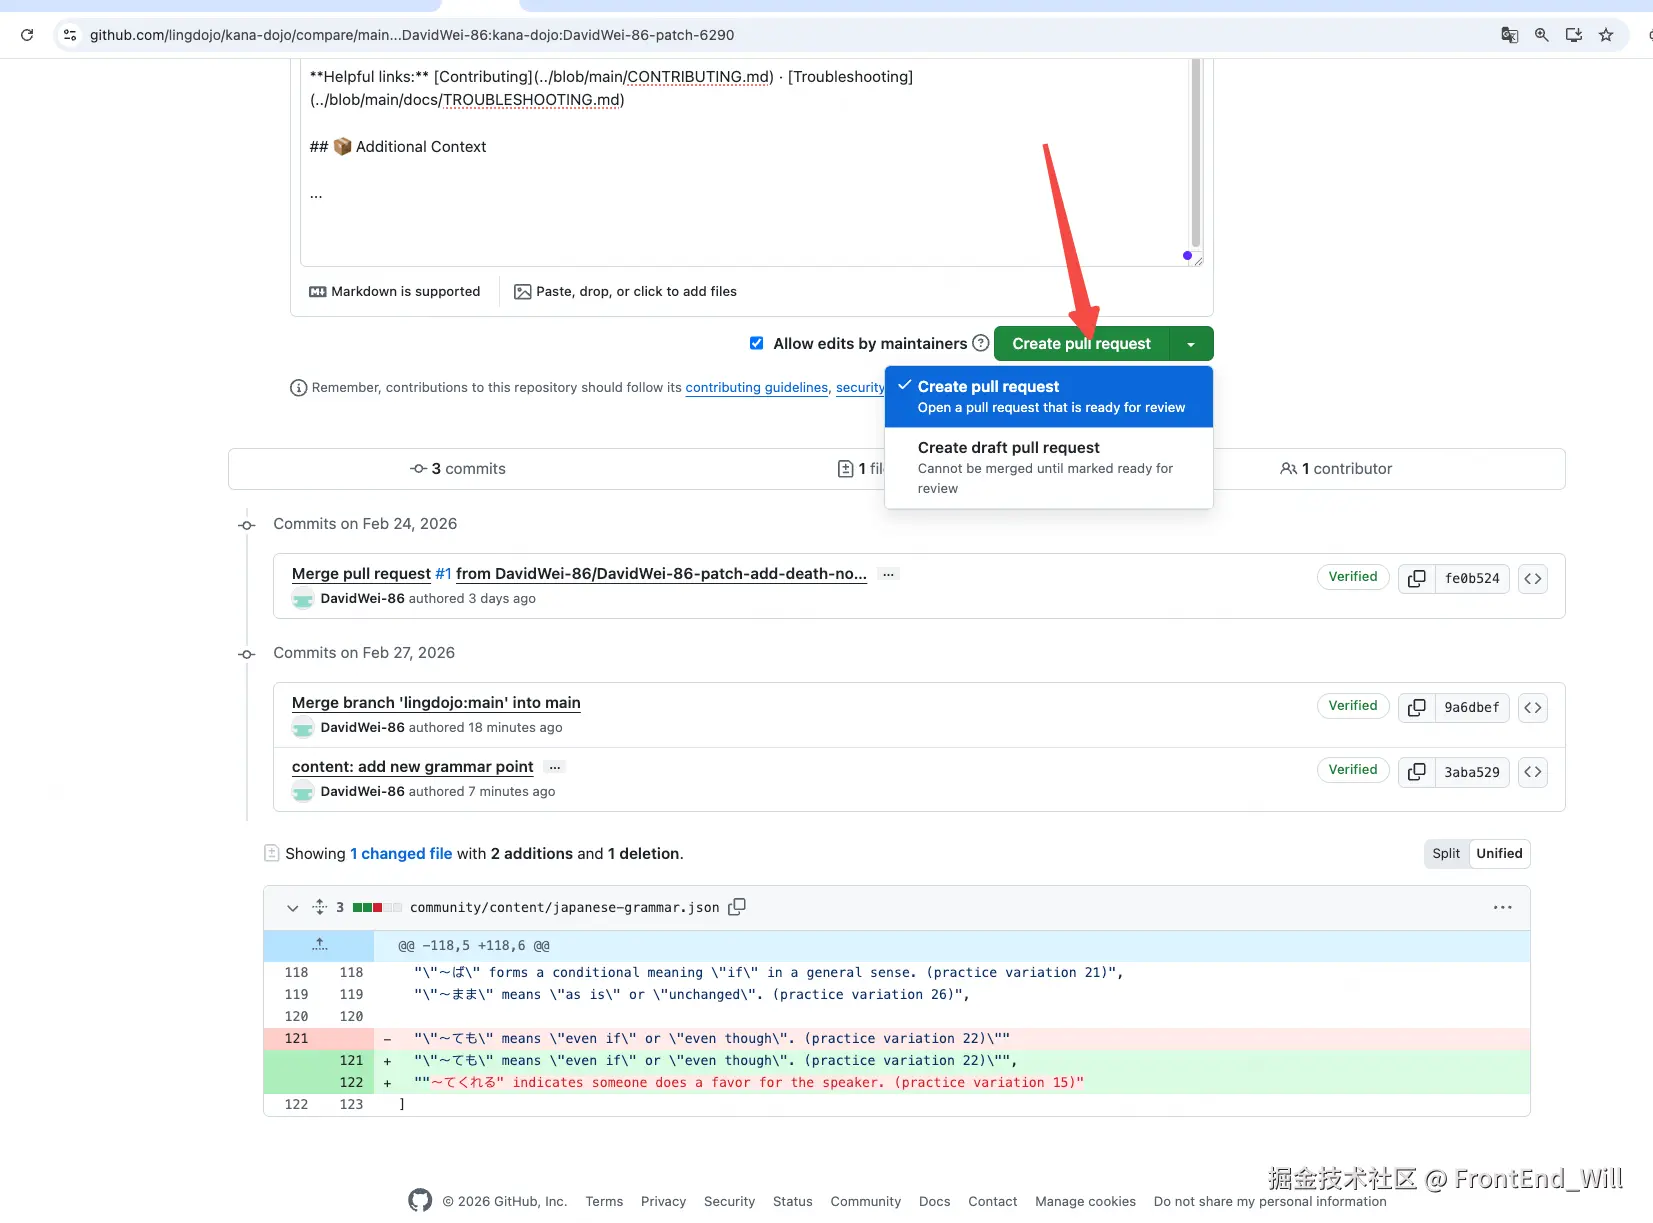Open commit hash 9a6dbef
Viewport: 1653px width, 1223px height.
[x=1472, y=708]
